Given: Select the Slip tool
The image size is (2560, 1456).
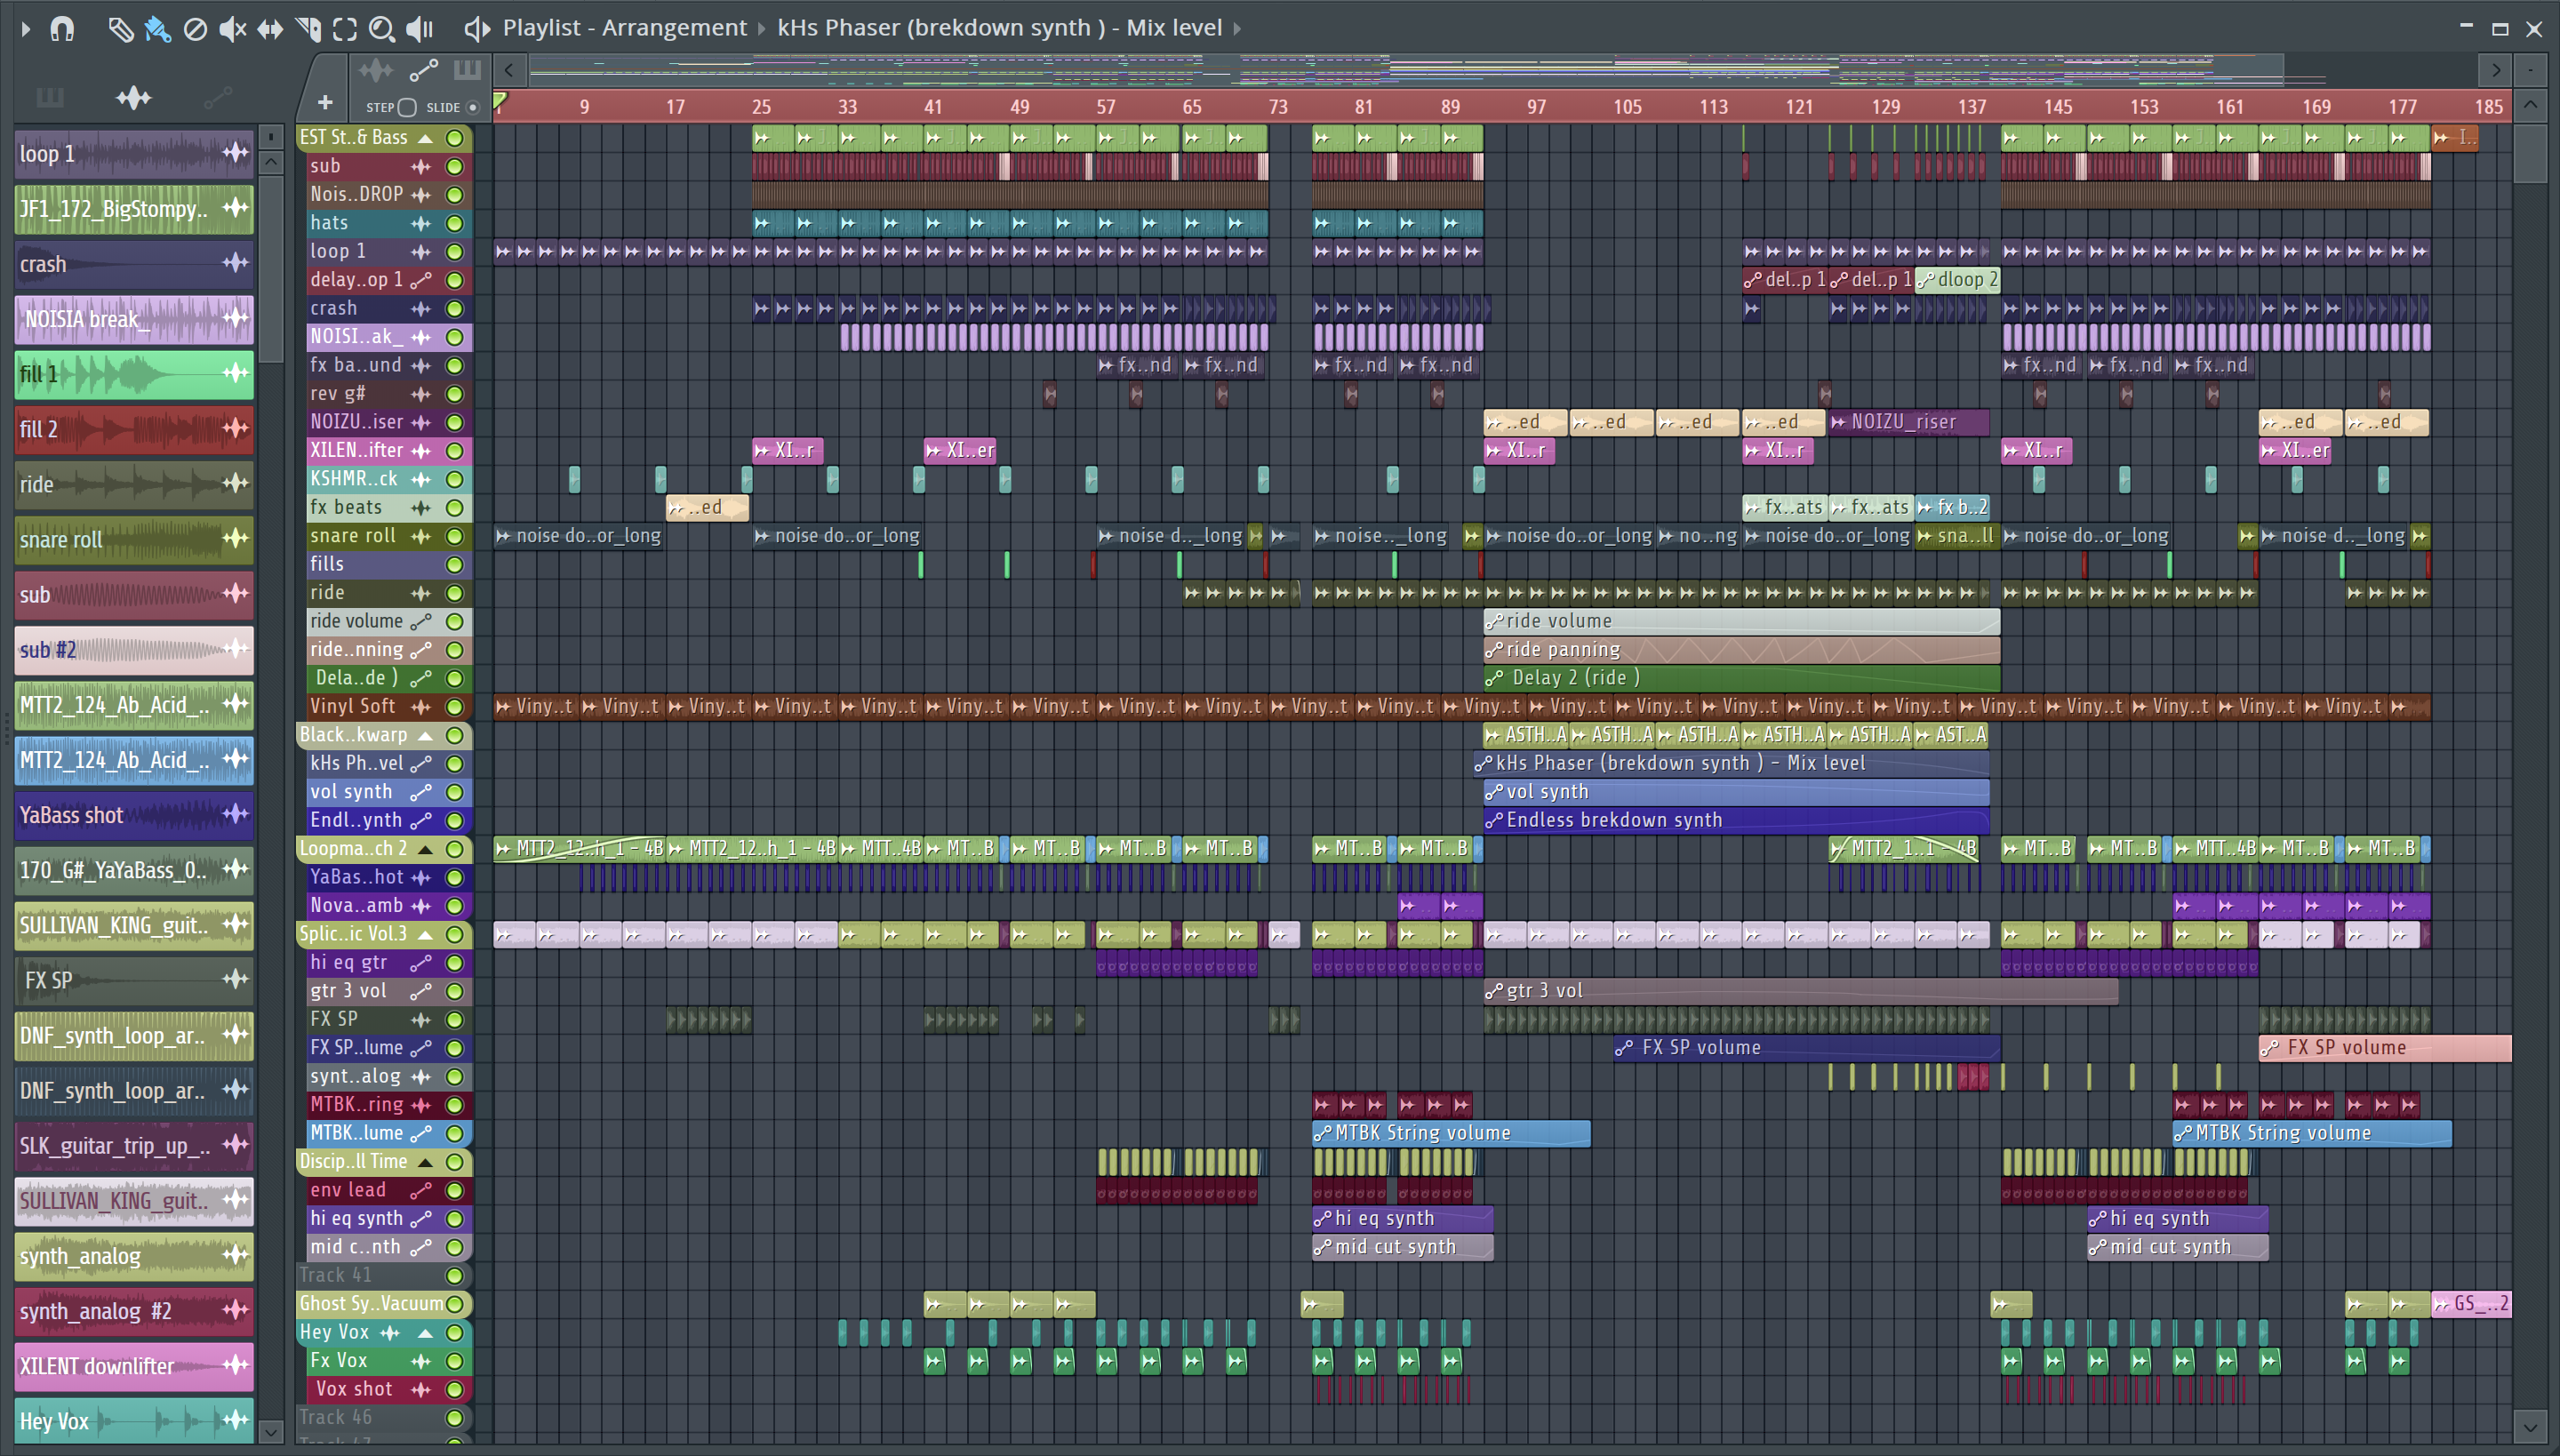Looking at the screenshot, I should [x=270, y=28].
